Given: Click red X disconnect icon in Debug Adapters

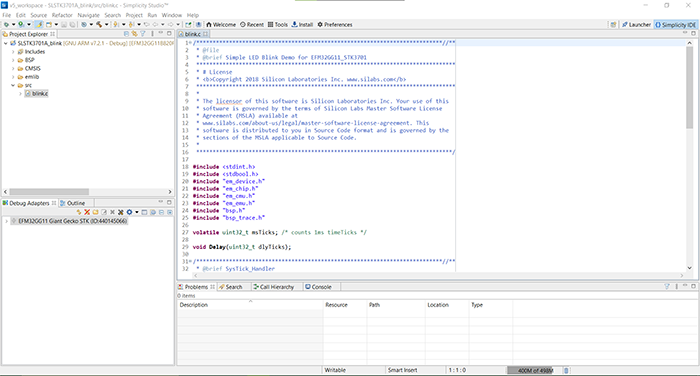Looking at the screenshot, I should [87, 212].
